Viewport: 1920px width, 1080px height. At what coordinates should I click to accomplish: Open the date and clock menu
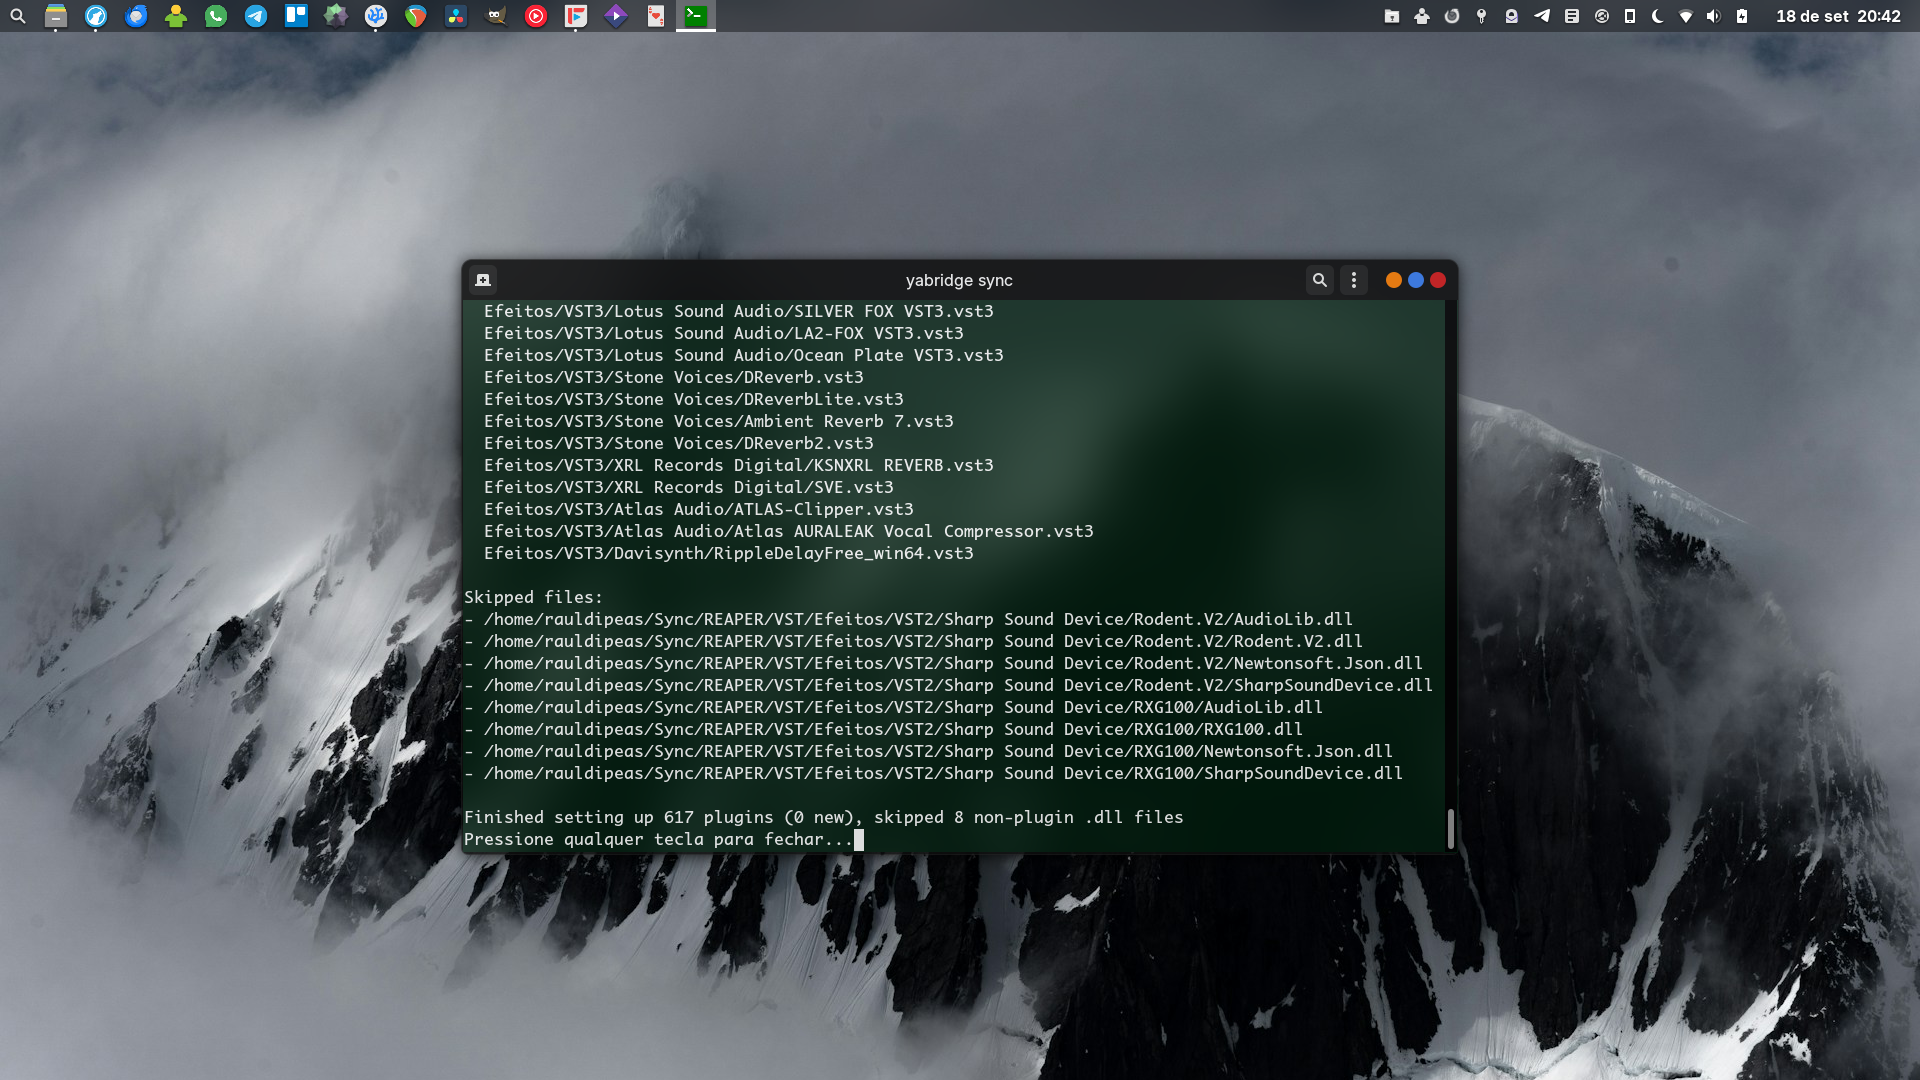click(1838, 16)
